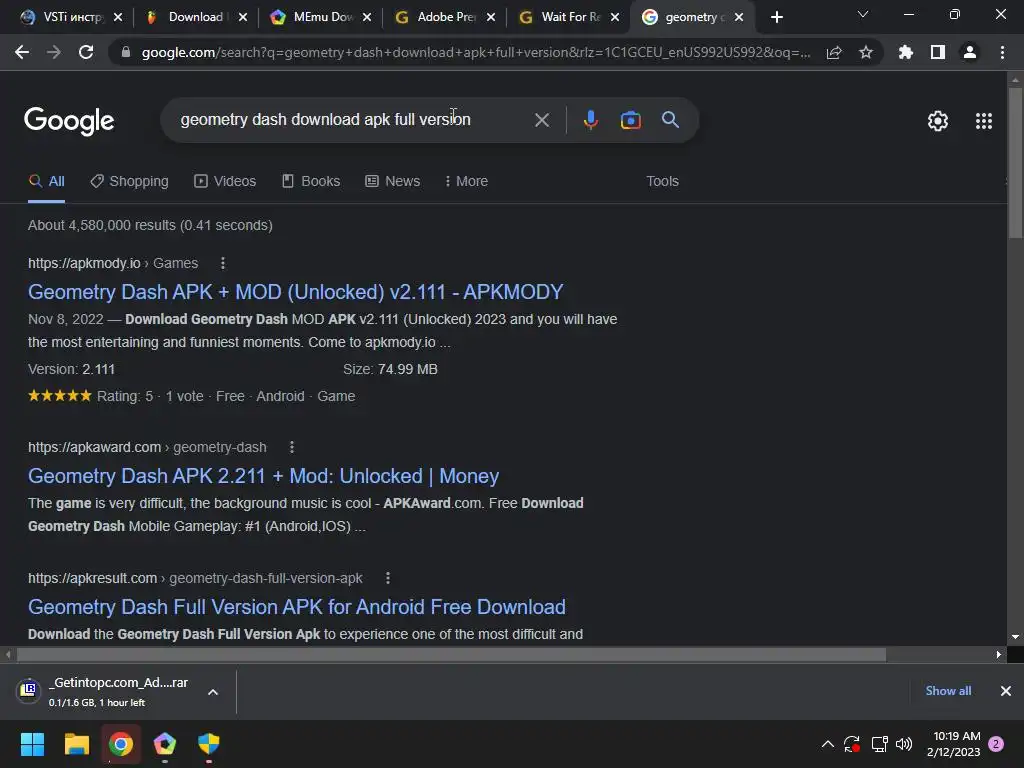Viewport: 1024px width, 768px height.
Task: Search by image with camera icon
Action: point(630,120)
